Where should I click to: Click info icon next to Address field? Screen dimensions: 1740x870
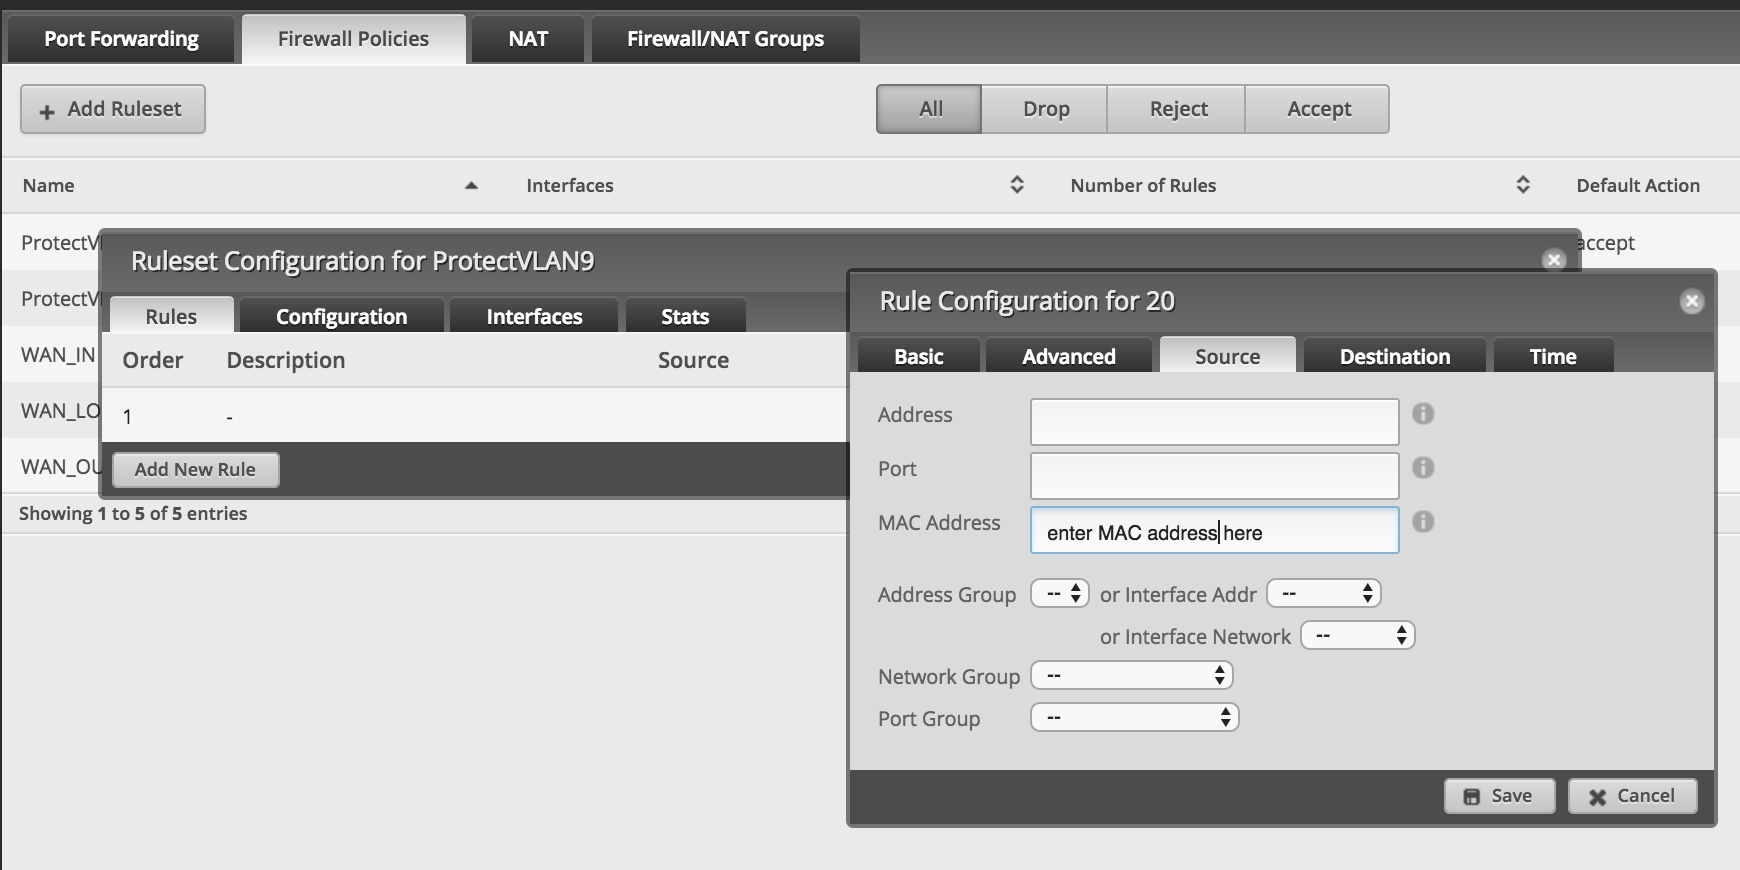point(1423,414)
